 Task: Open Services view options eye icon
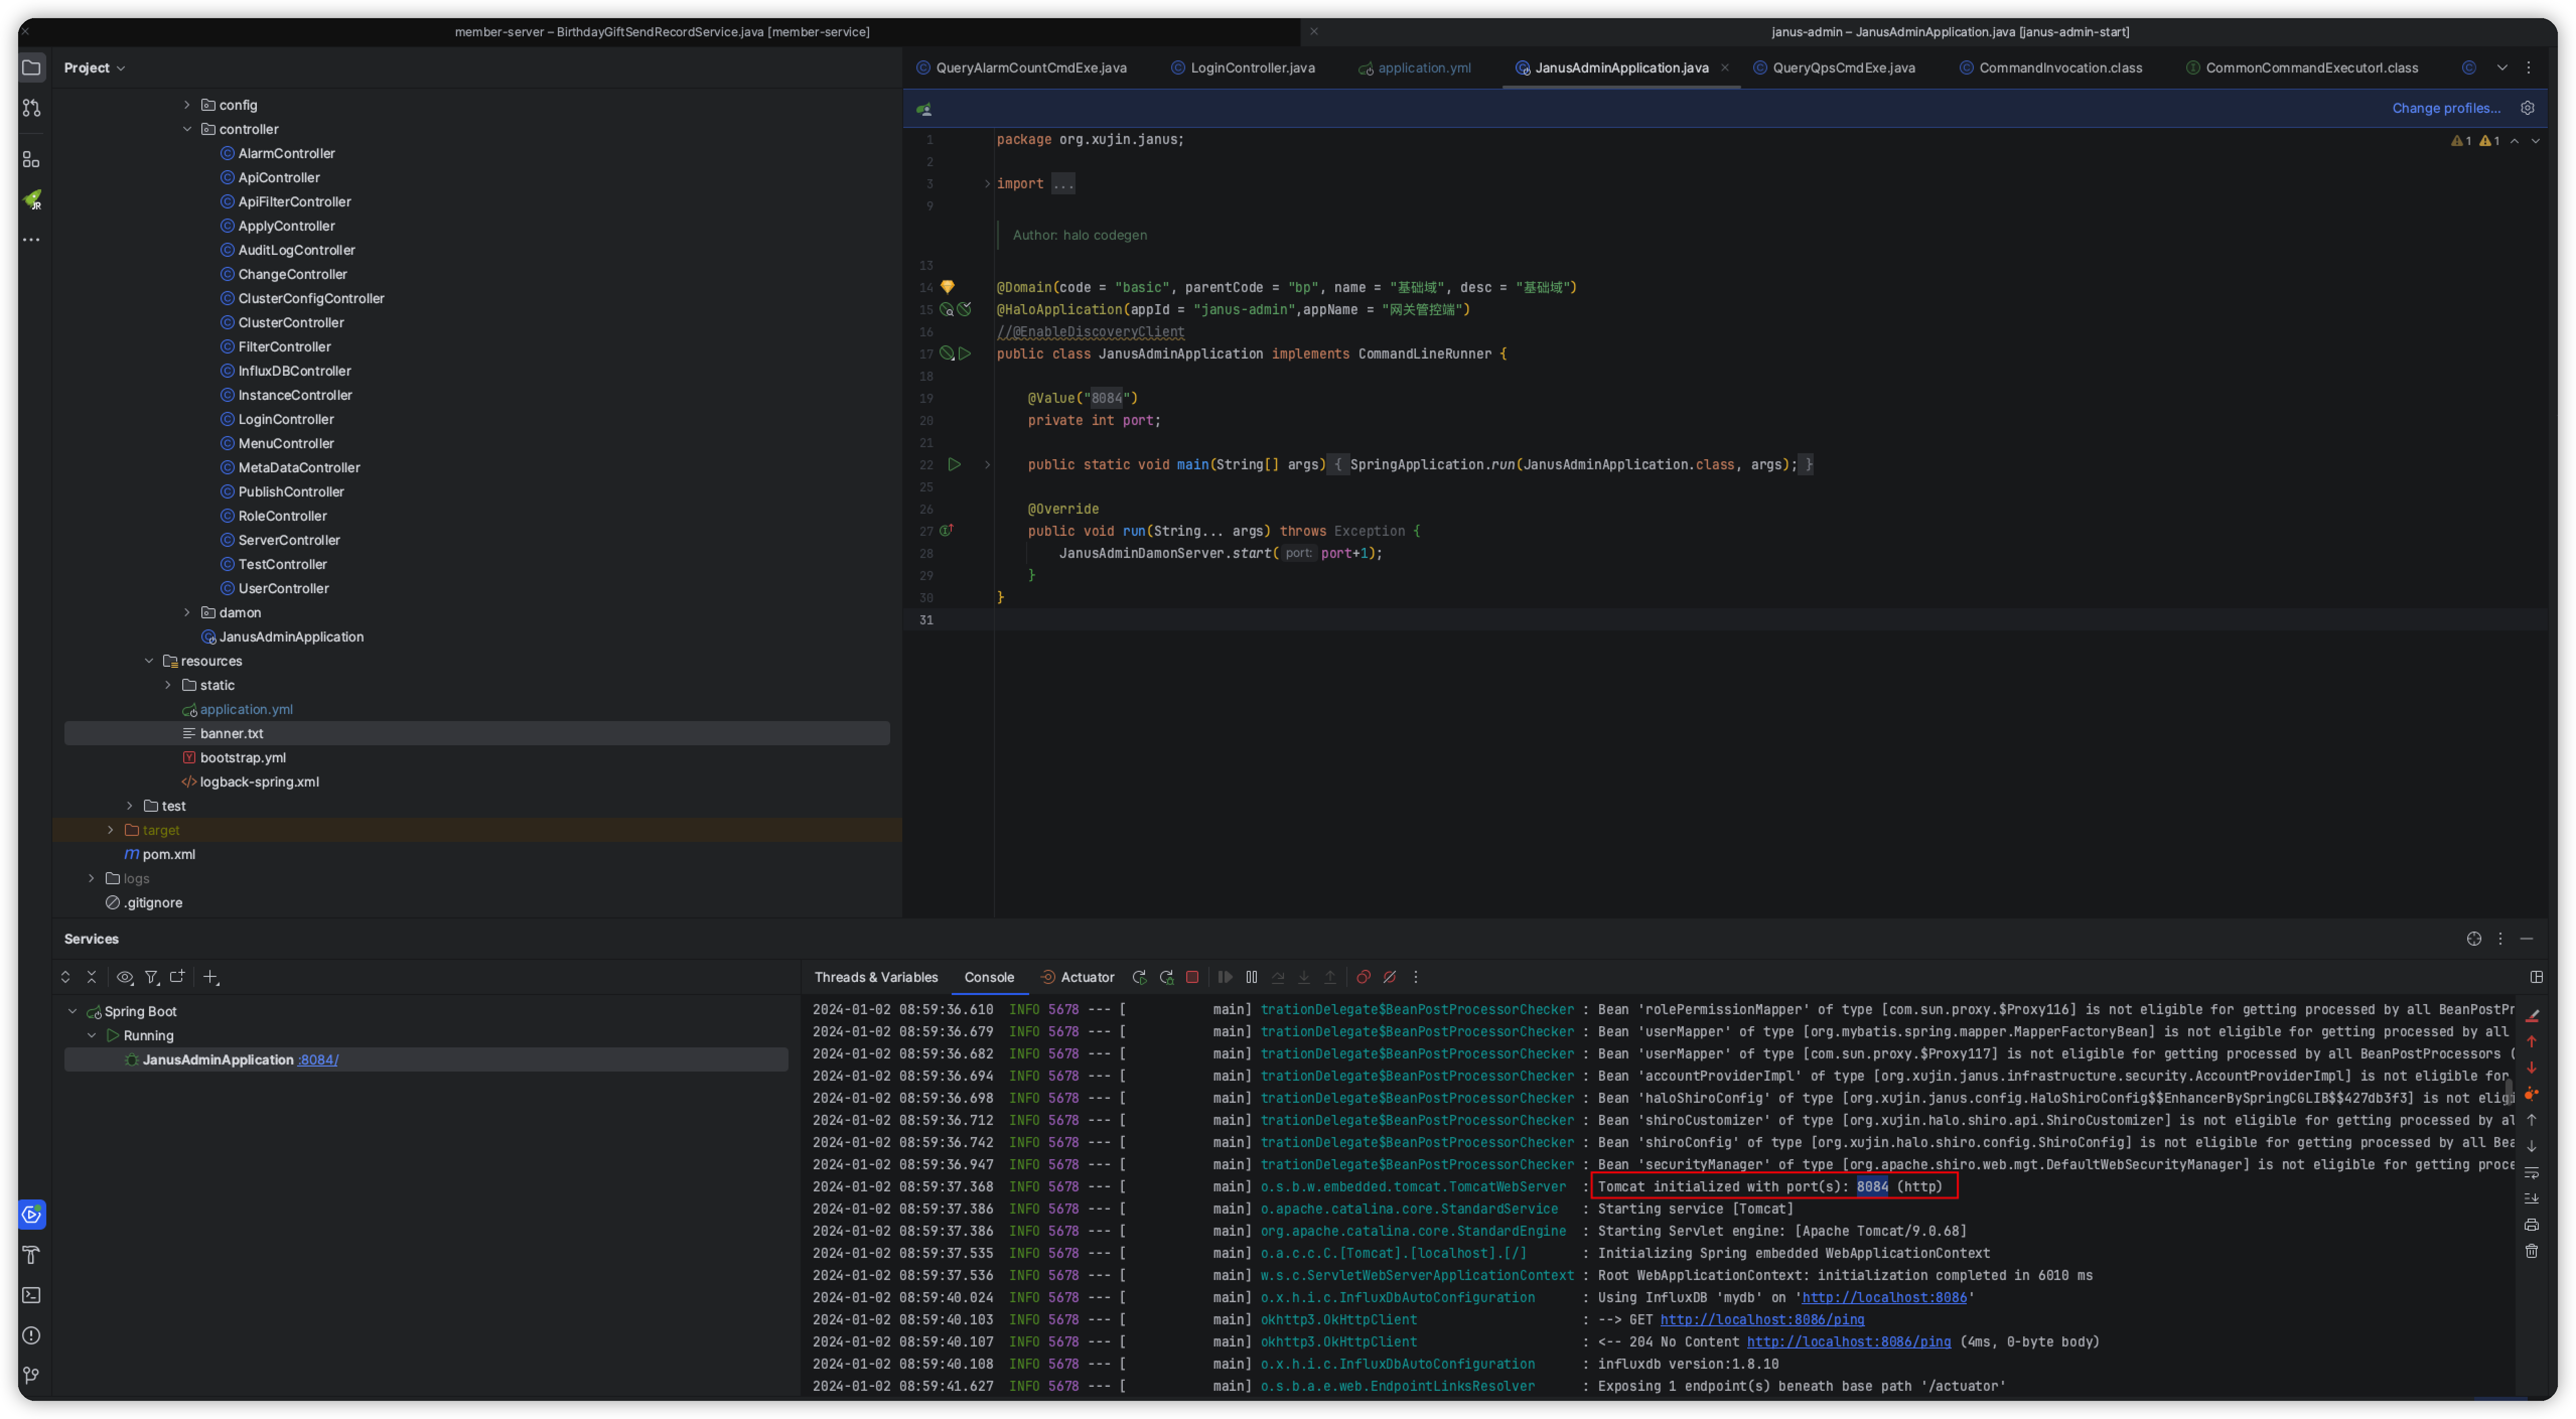124,977
